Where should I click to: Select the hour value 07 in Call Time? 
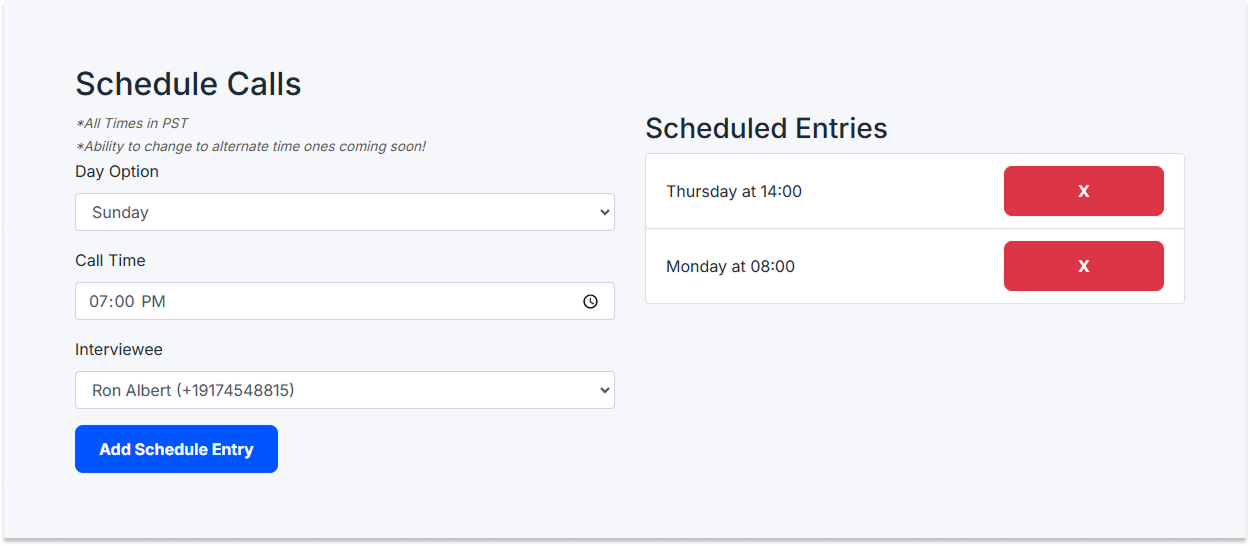pyautogui.click(x=98, y=301)
